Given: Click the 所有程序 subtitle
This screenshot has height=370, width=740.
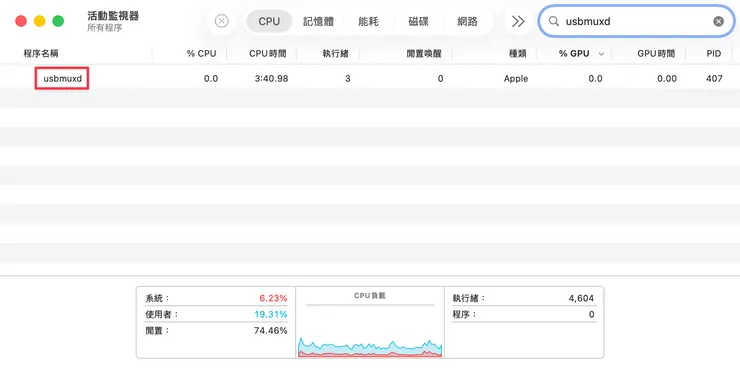Looking at the screenshot, I should (x=104, y=28).
